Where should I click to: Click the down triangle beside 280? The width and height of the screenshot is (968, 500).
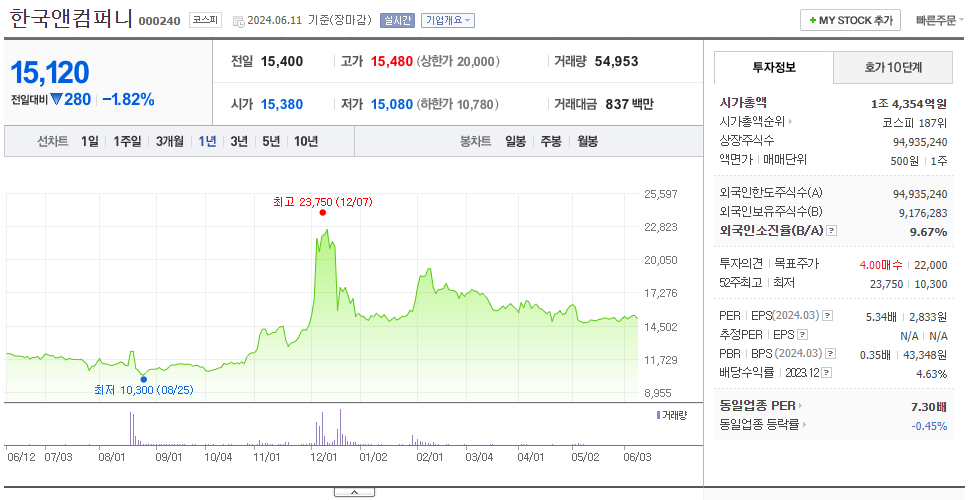(56, 99)
